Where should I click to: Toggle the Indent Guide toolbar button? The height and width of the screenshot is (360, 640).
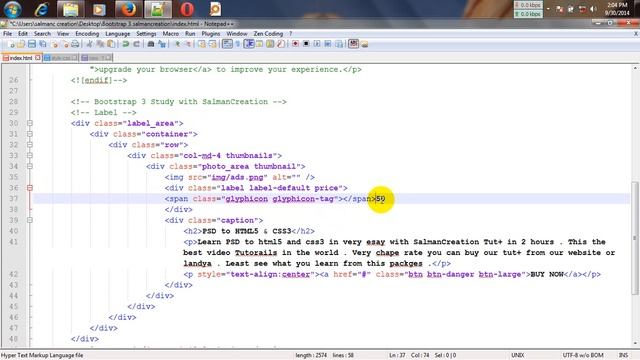(x=249, y=44)
